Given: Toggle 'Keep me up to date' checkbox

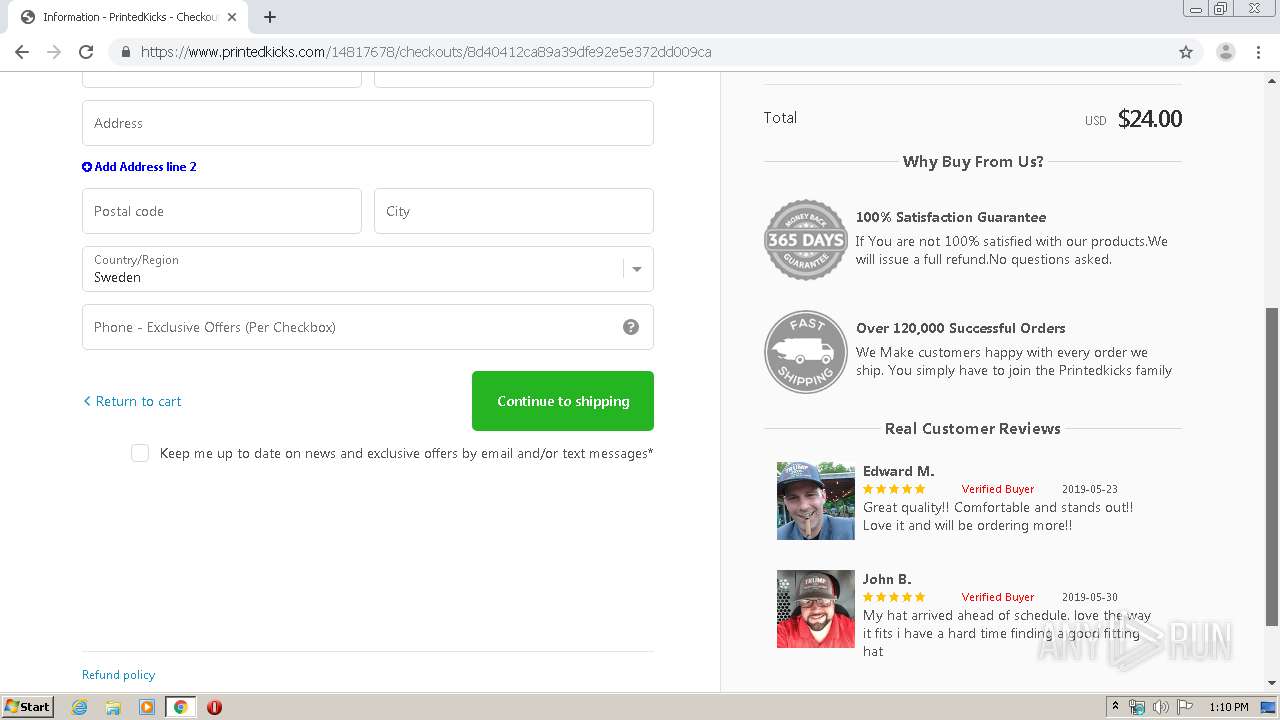Looking at the screenshot, I should click(x=140, y=453).
